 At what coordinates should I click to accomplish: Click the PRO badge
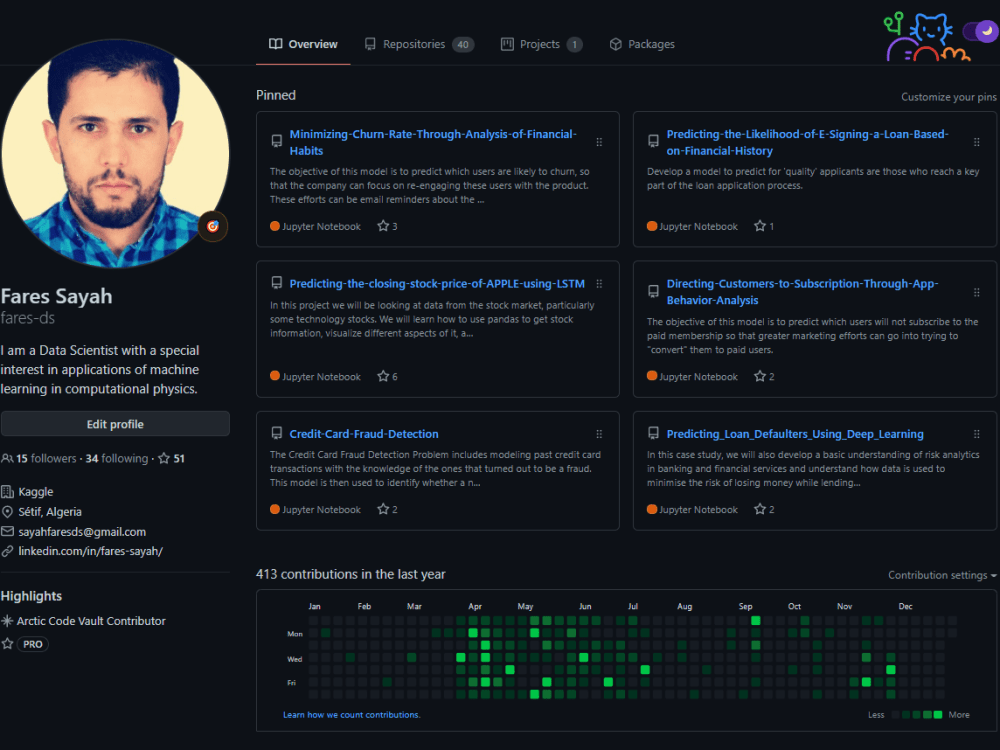[x=33, y=644]
